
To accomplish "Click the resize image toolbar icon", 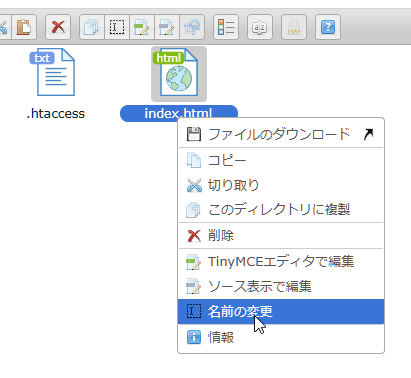I will (x=192, y=27).
